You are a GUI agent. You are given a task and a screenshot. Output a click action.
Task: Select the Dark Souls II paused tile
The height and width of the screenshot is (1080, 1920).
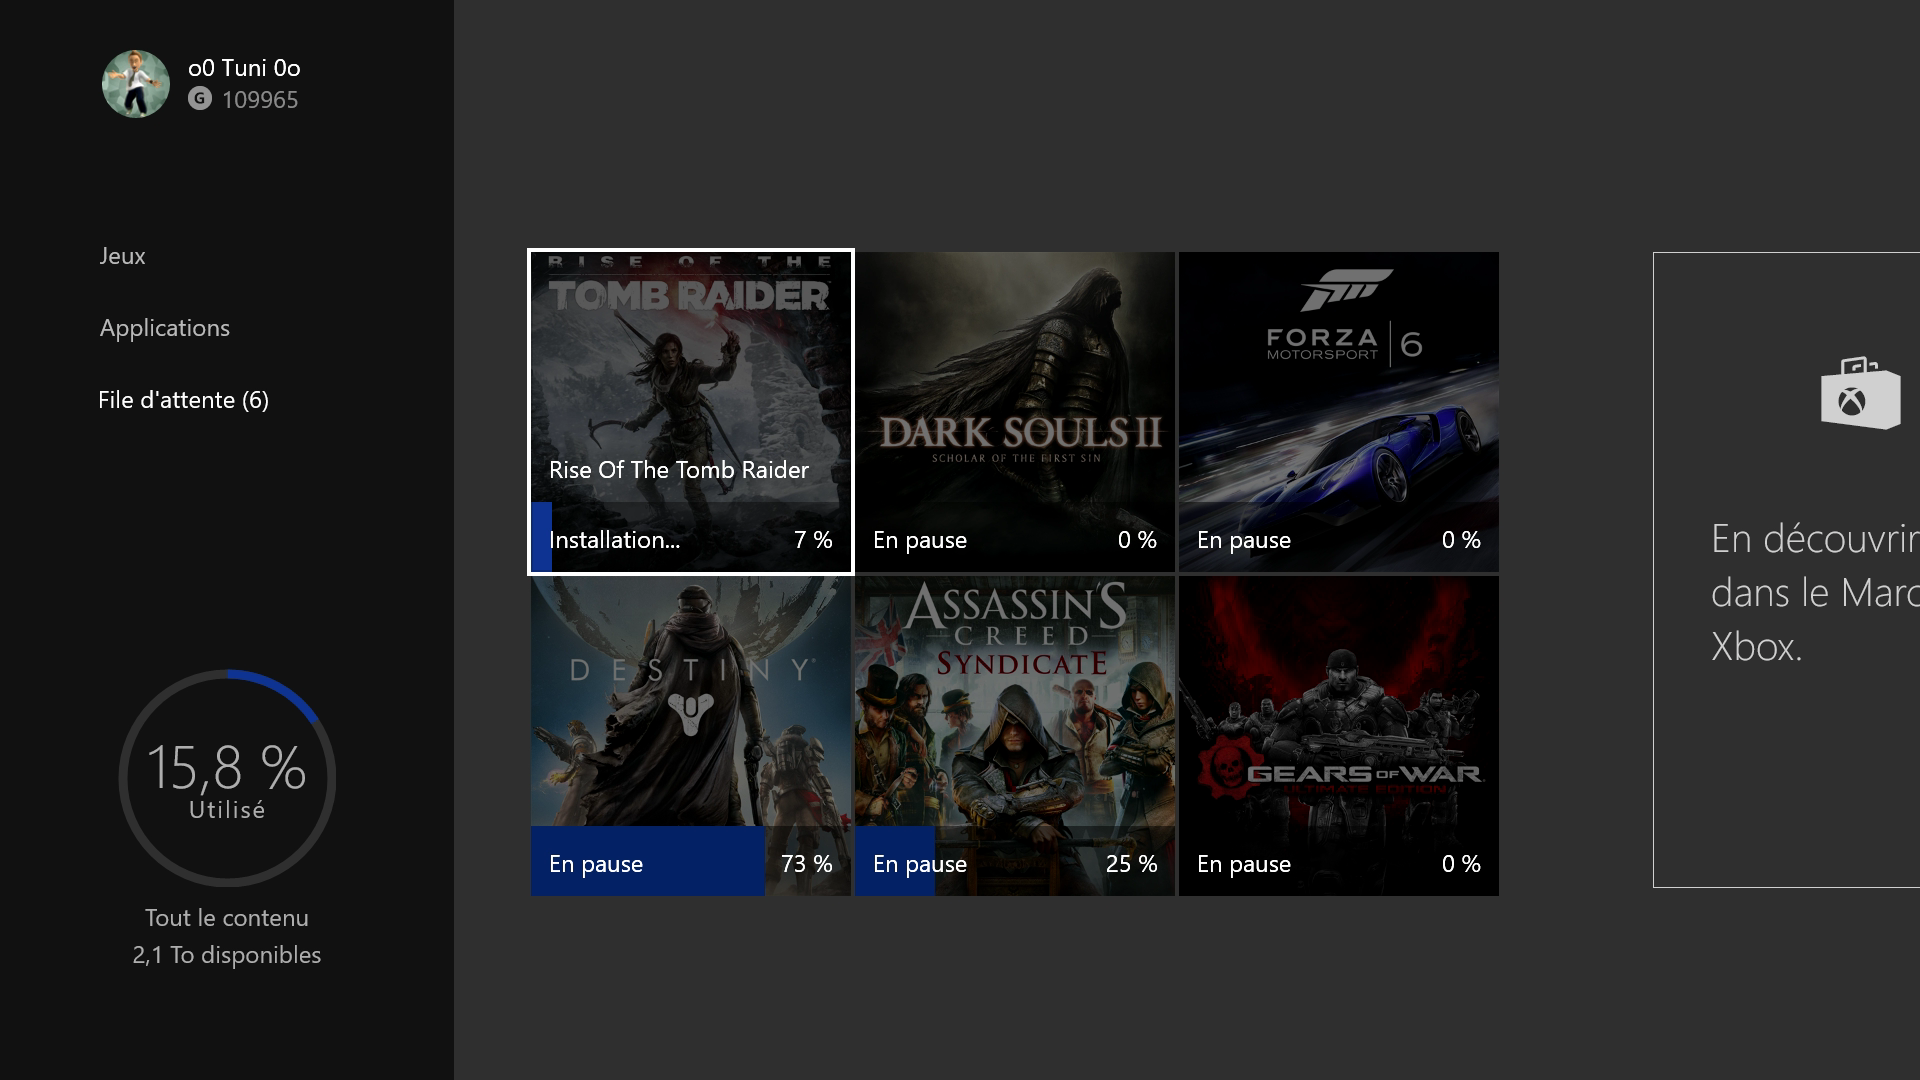click(1015, 412)
